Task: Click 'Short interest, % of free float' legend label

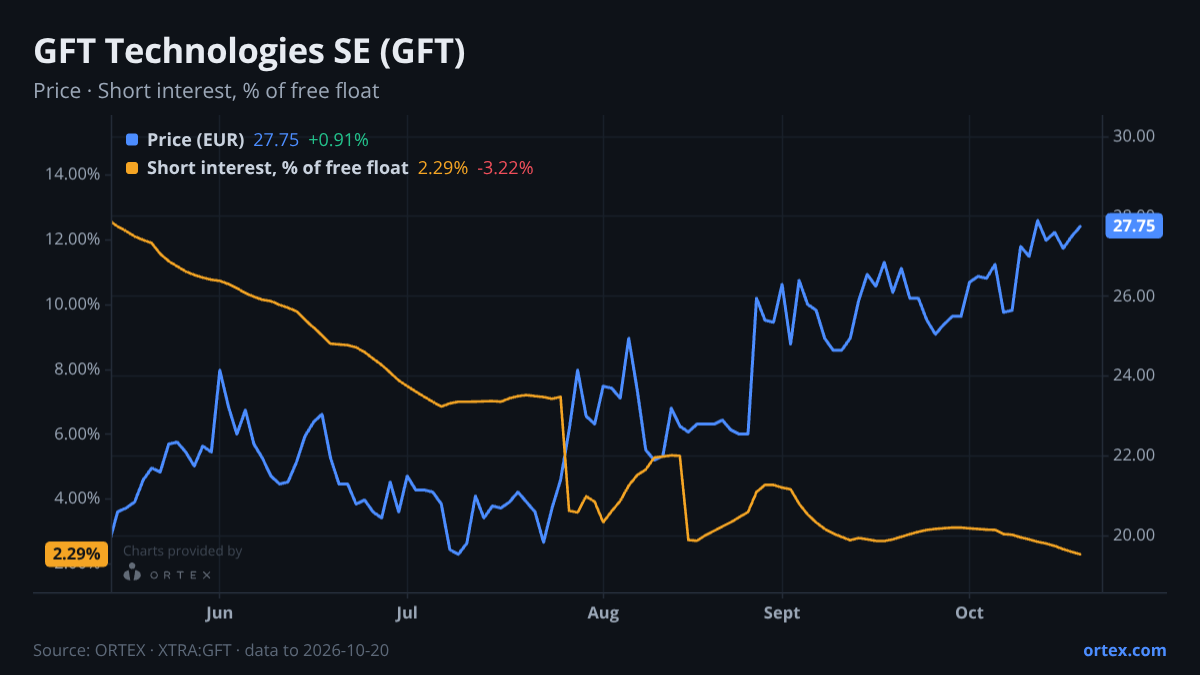Action: 278,168
